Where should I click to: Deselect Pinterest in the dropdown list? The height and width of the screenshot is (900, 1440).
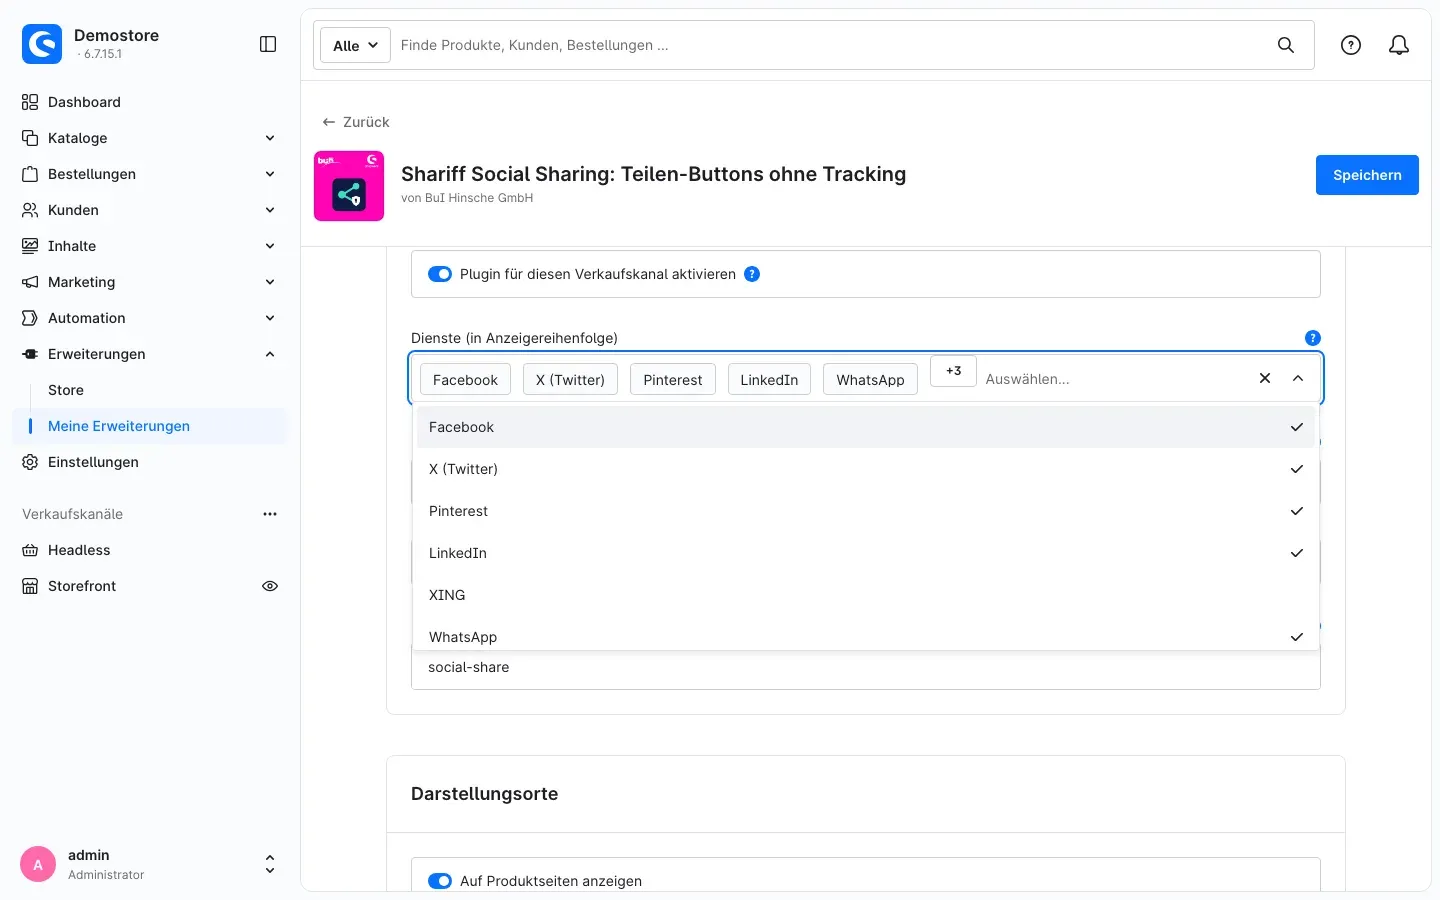tap(866, 511)
